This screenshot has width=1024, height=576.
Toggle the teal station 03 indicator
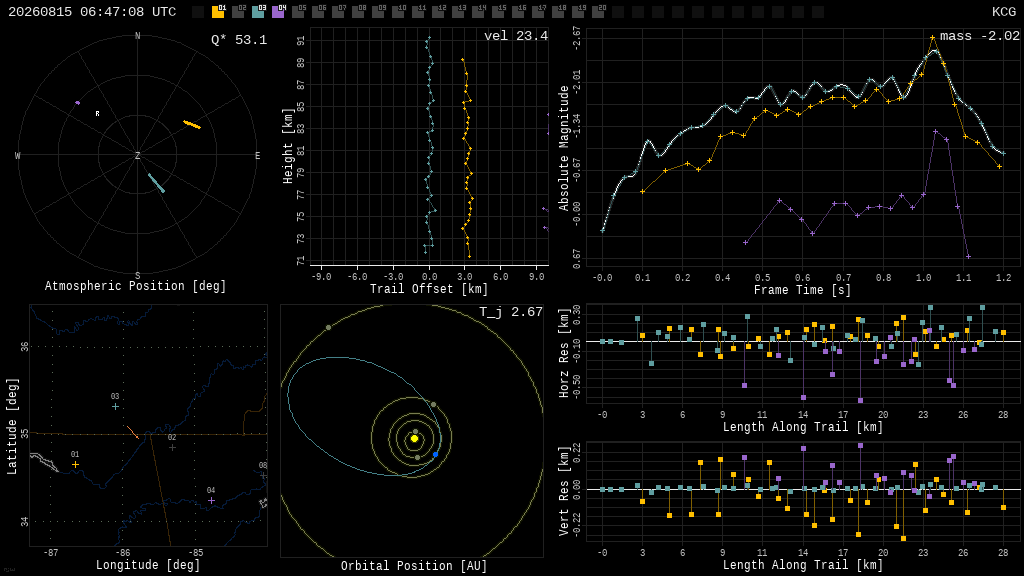[259, 11]
